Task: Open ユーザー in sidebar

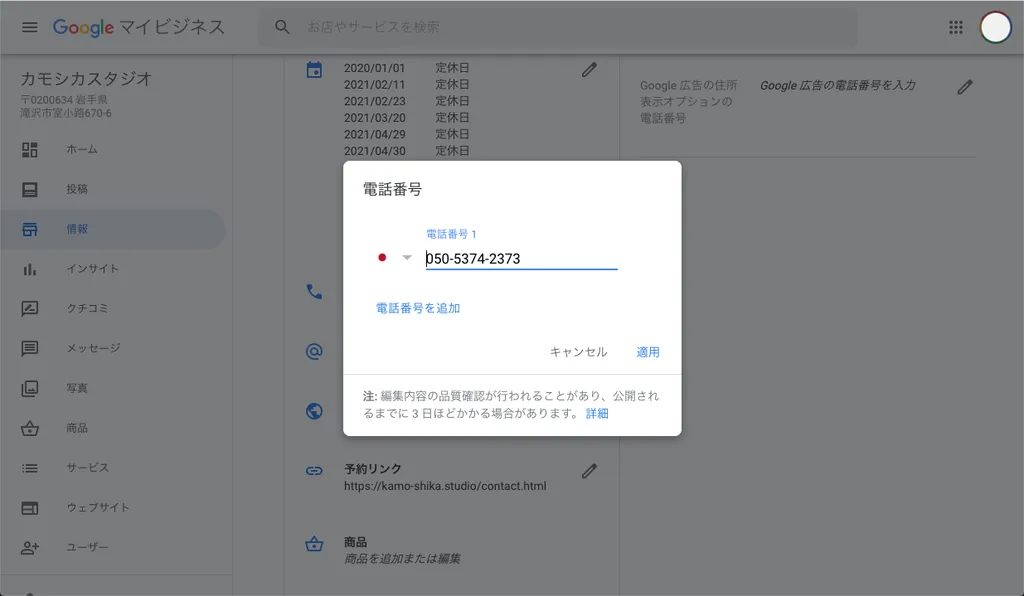Action: click(112, 548)
